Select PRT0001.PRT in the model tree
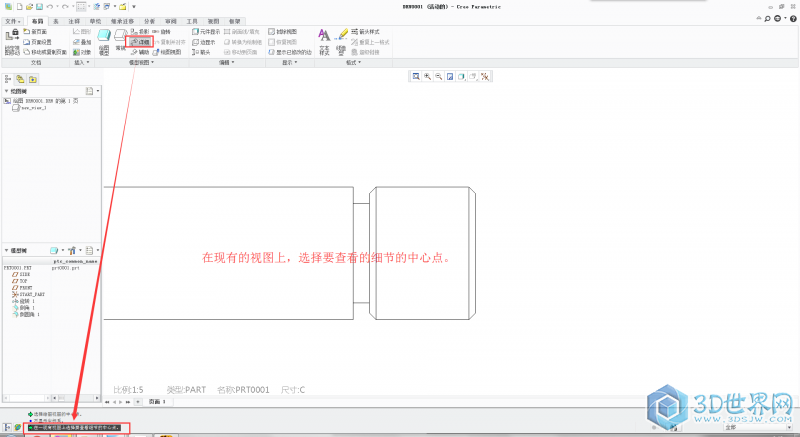The width and height of the screenshot is (800, 437). [17, 268]
